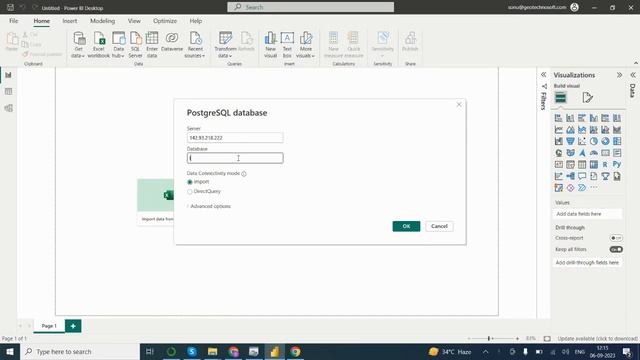Click the zoom slider handle
640x360 pixels.
coord(489,338)
